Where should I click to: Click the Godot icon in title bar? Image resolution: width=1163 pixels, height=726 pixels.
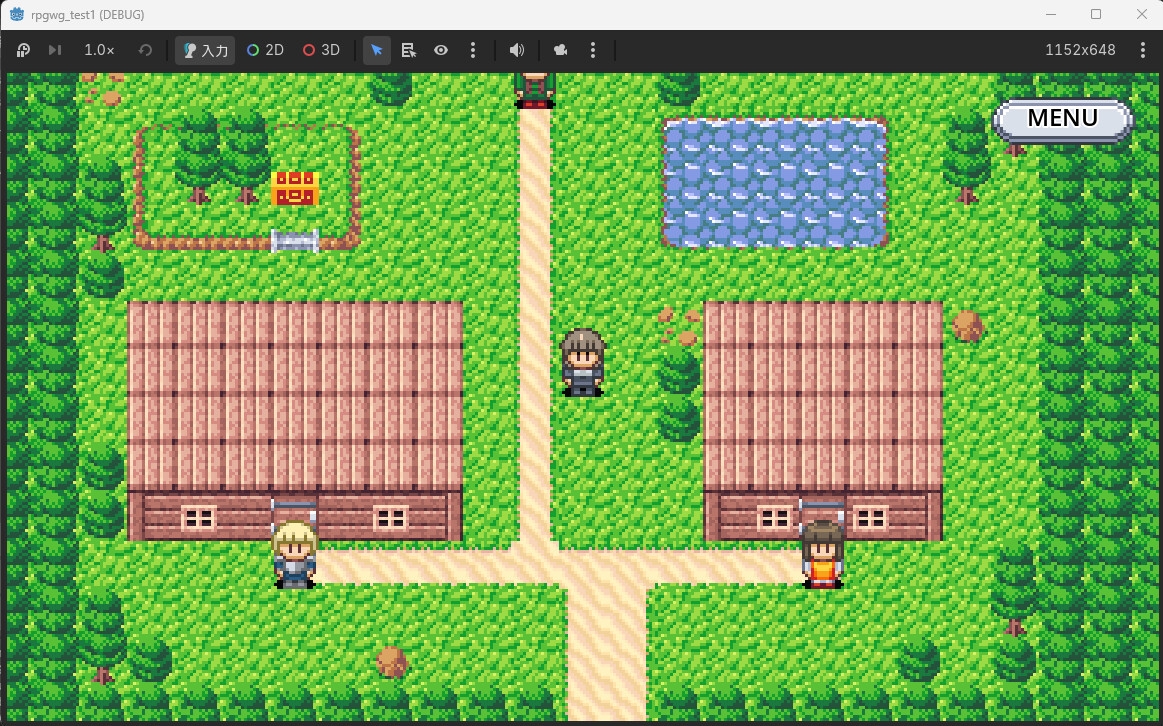(16, 14)
